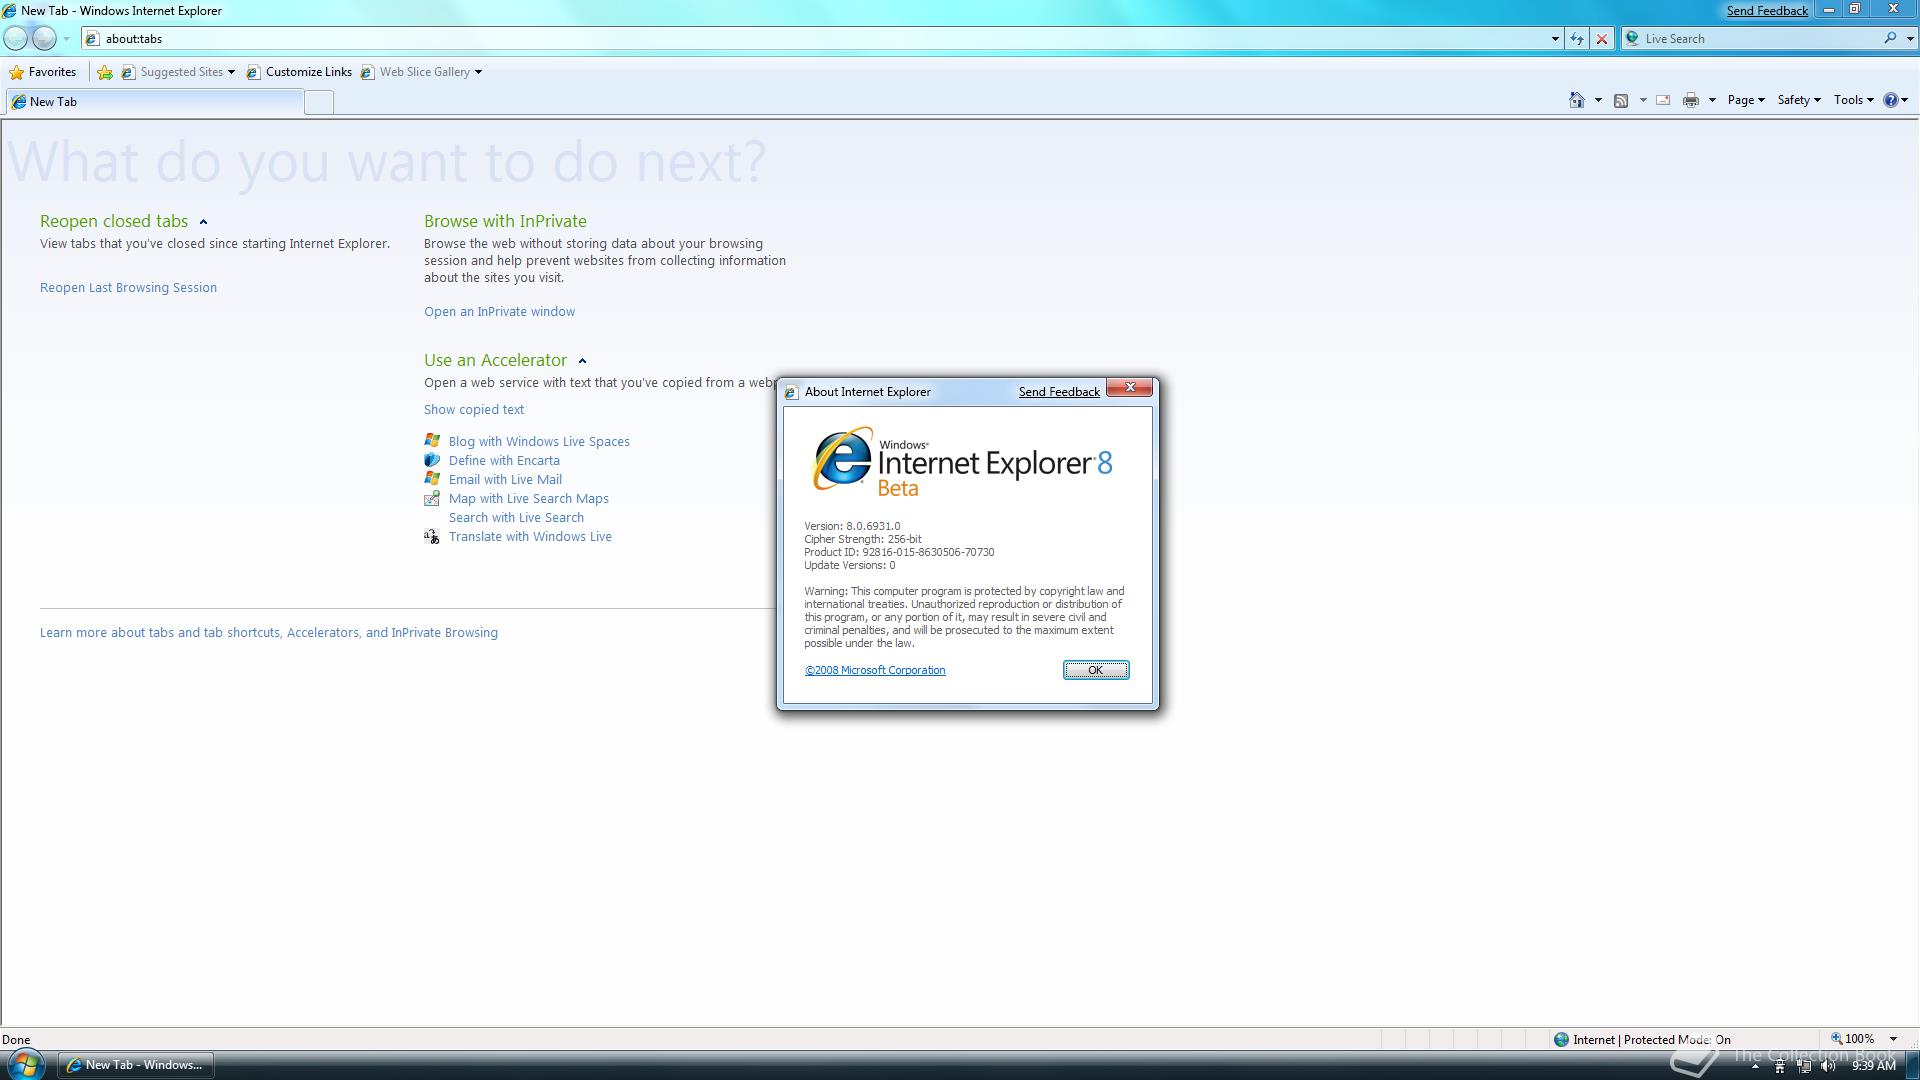Click Product ID: 92816-015-8630506-70730 text
The image size is (1920, 1080).
coord(899,552)
